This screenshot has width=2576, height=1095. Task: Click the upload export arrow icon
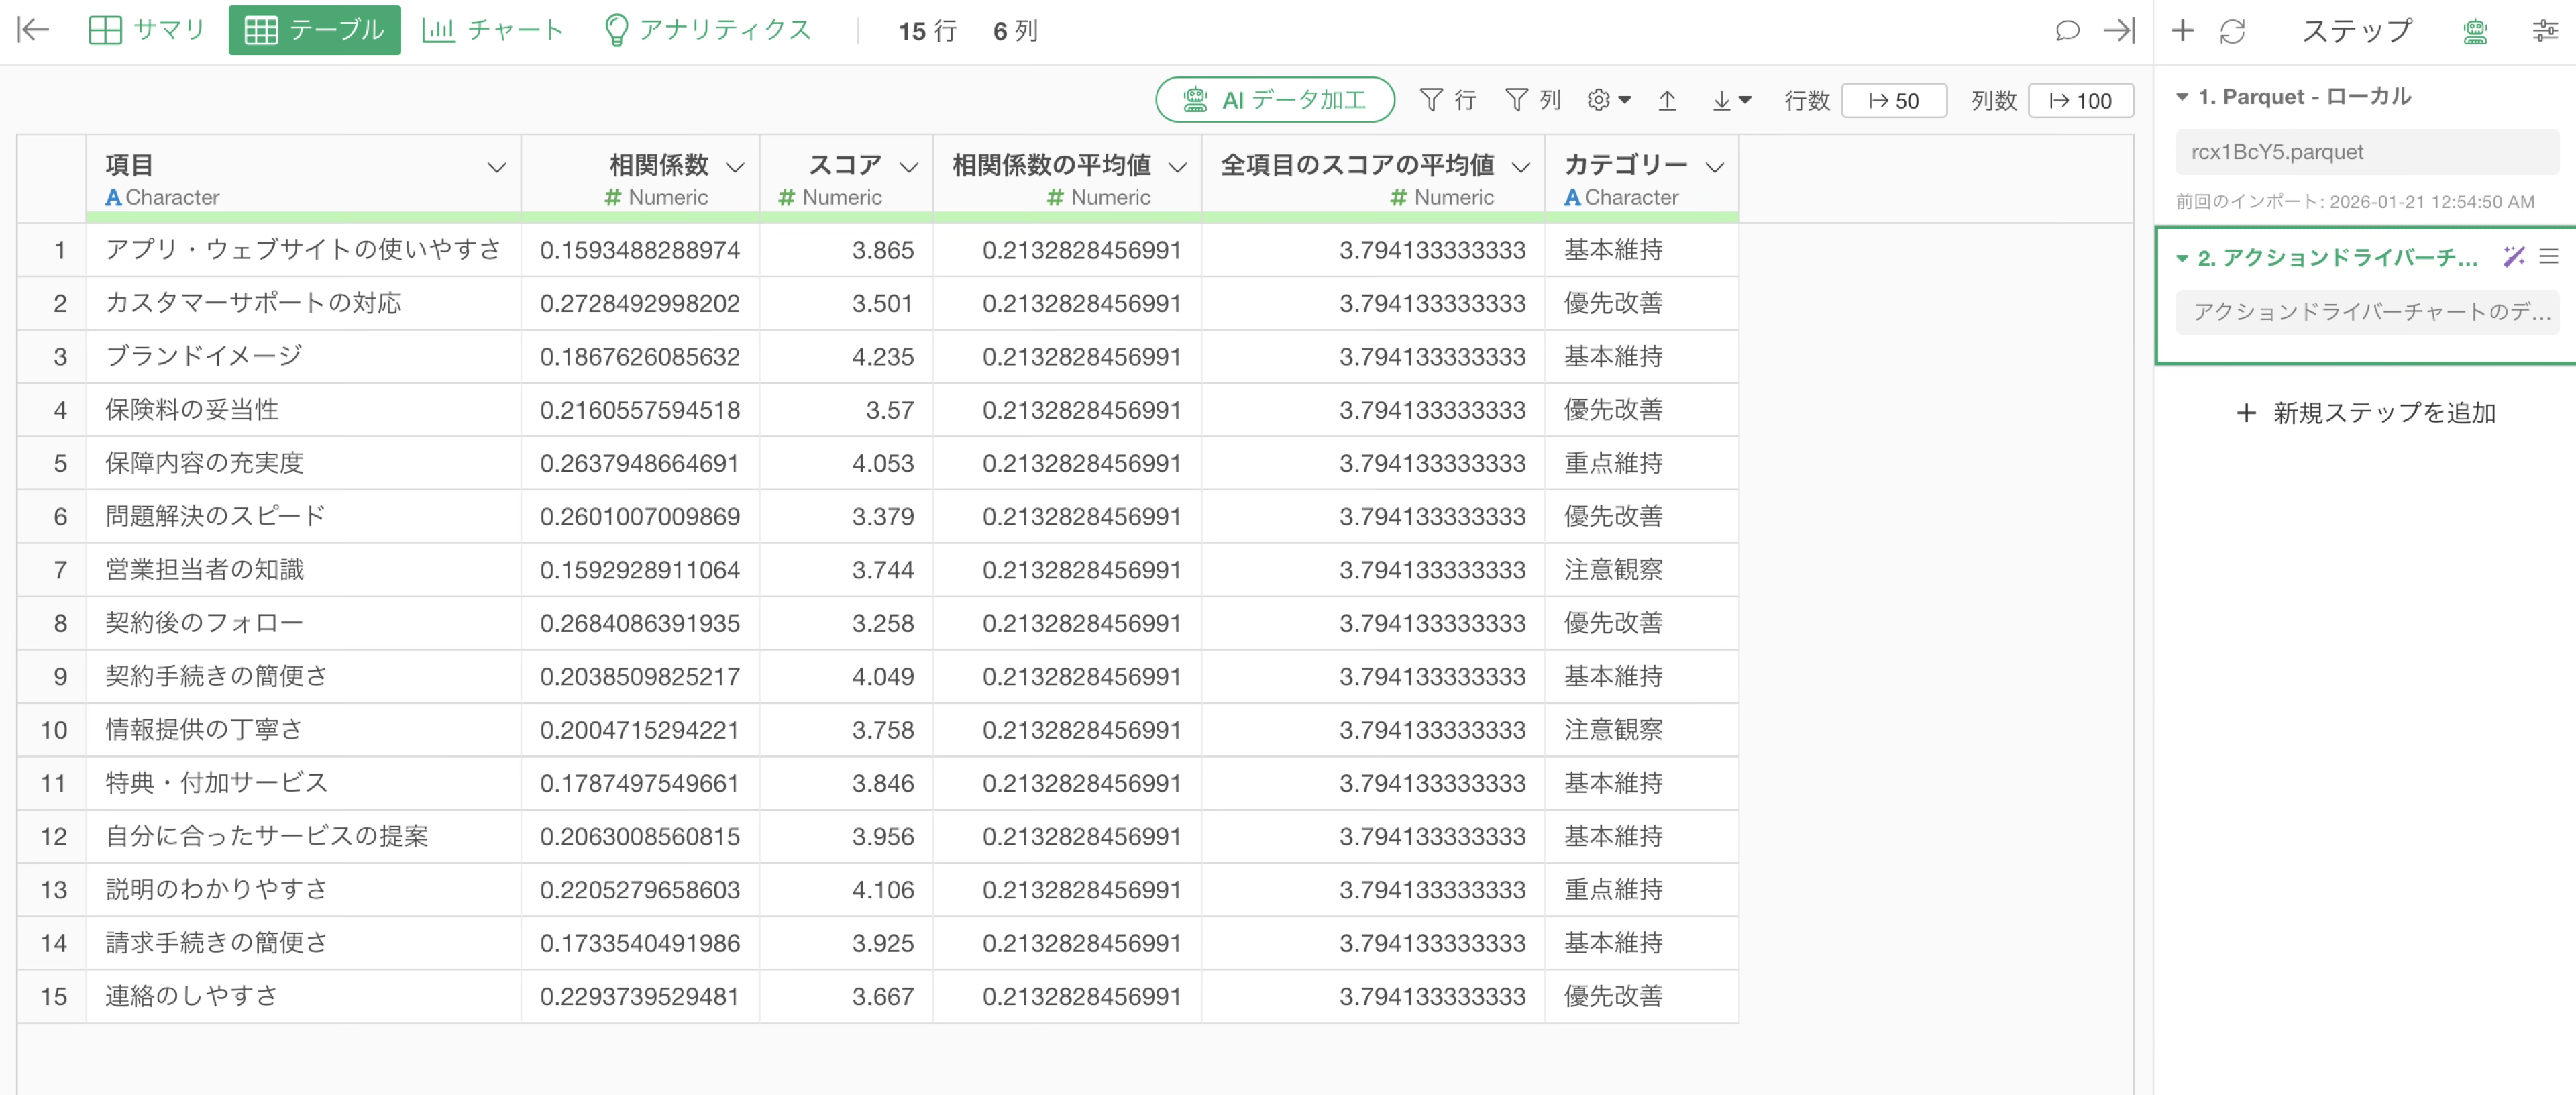coord(1667,100)
